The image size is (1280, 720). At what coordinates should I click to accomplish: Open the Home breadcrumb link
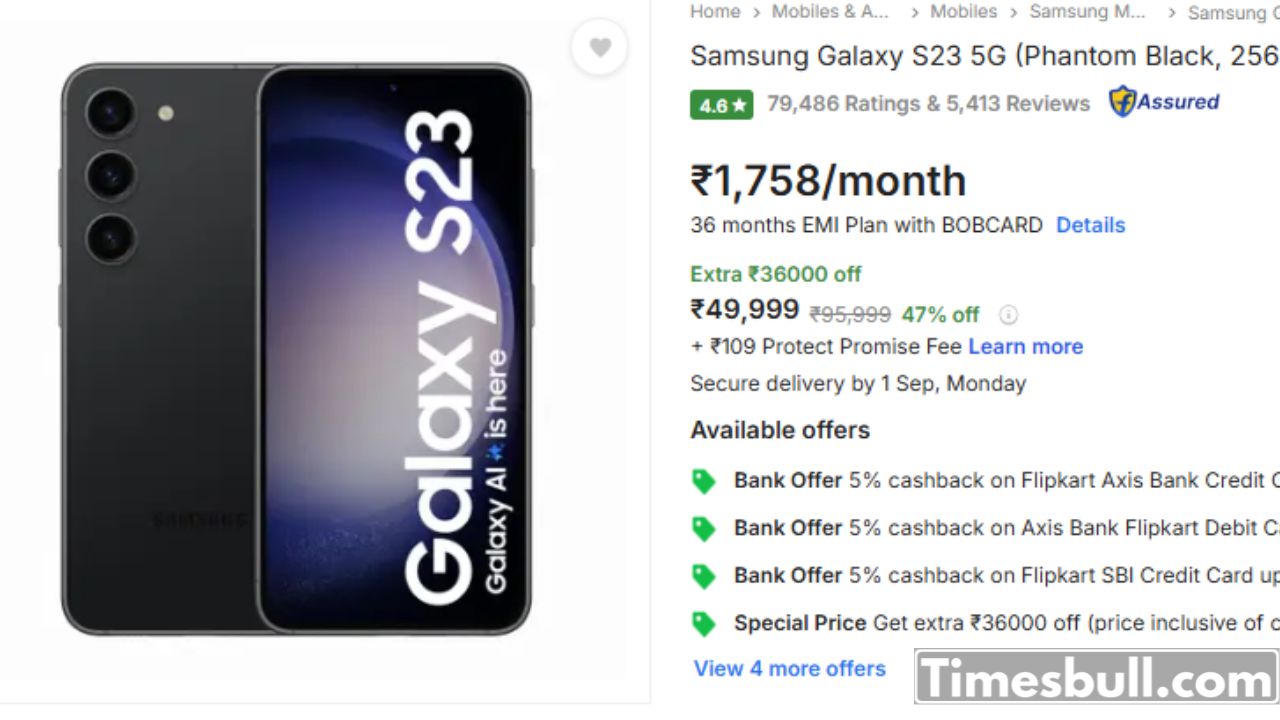[715, 12]
